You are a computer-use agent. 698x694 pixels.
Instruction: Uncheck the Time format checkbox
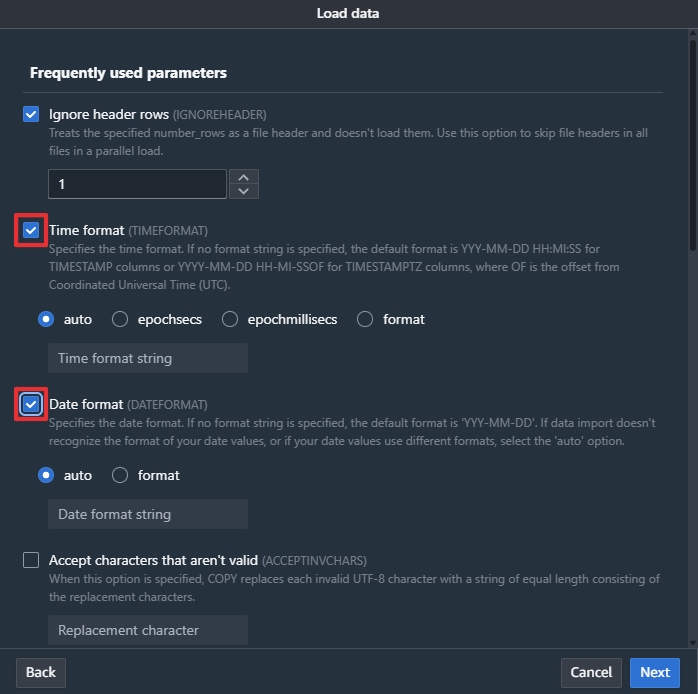pos(31,230)
